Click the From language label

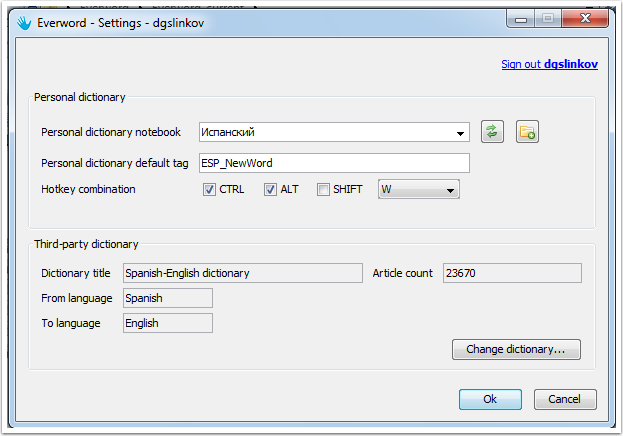[x=77, y=298]
